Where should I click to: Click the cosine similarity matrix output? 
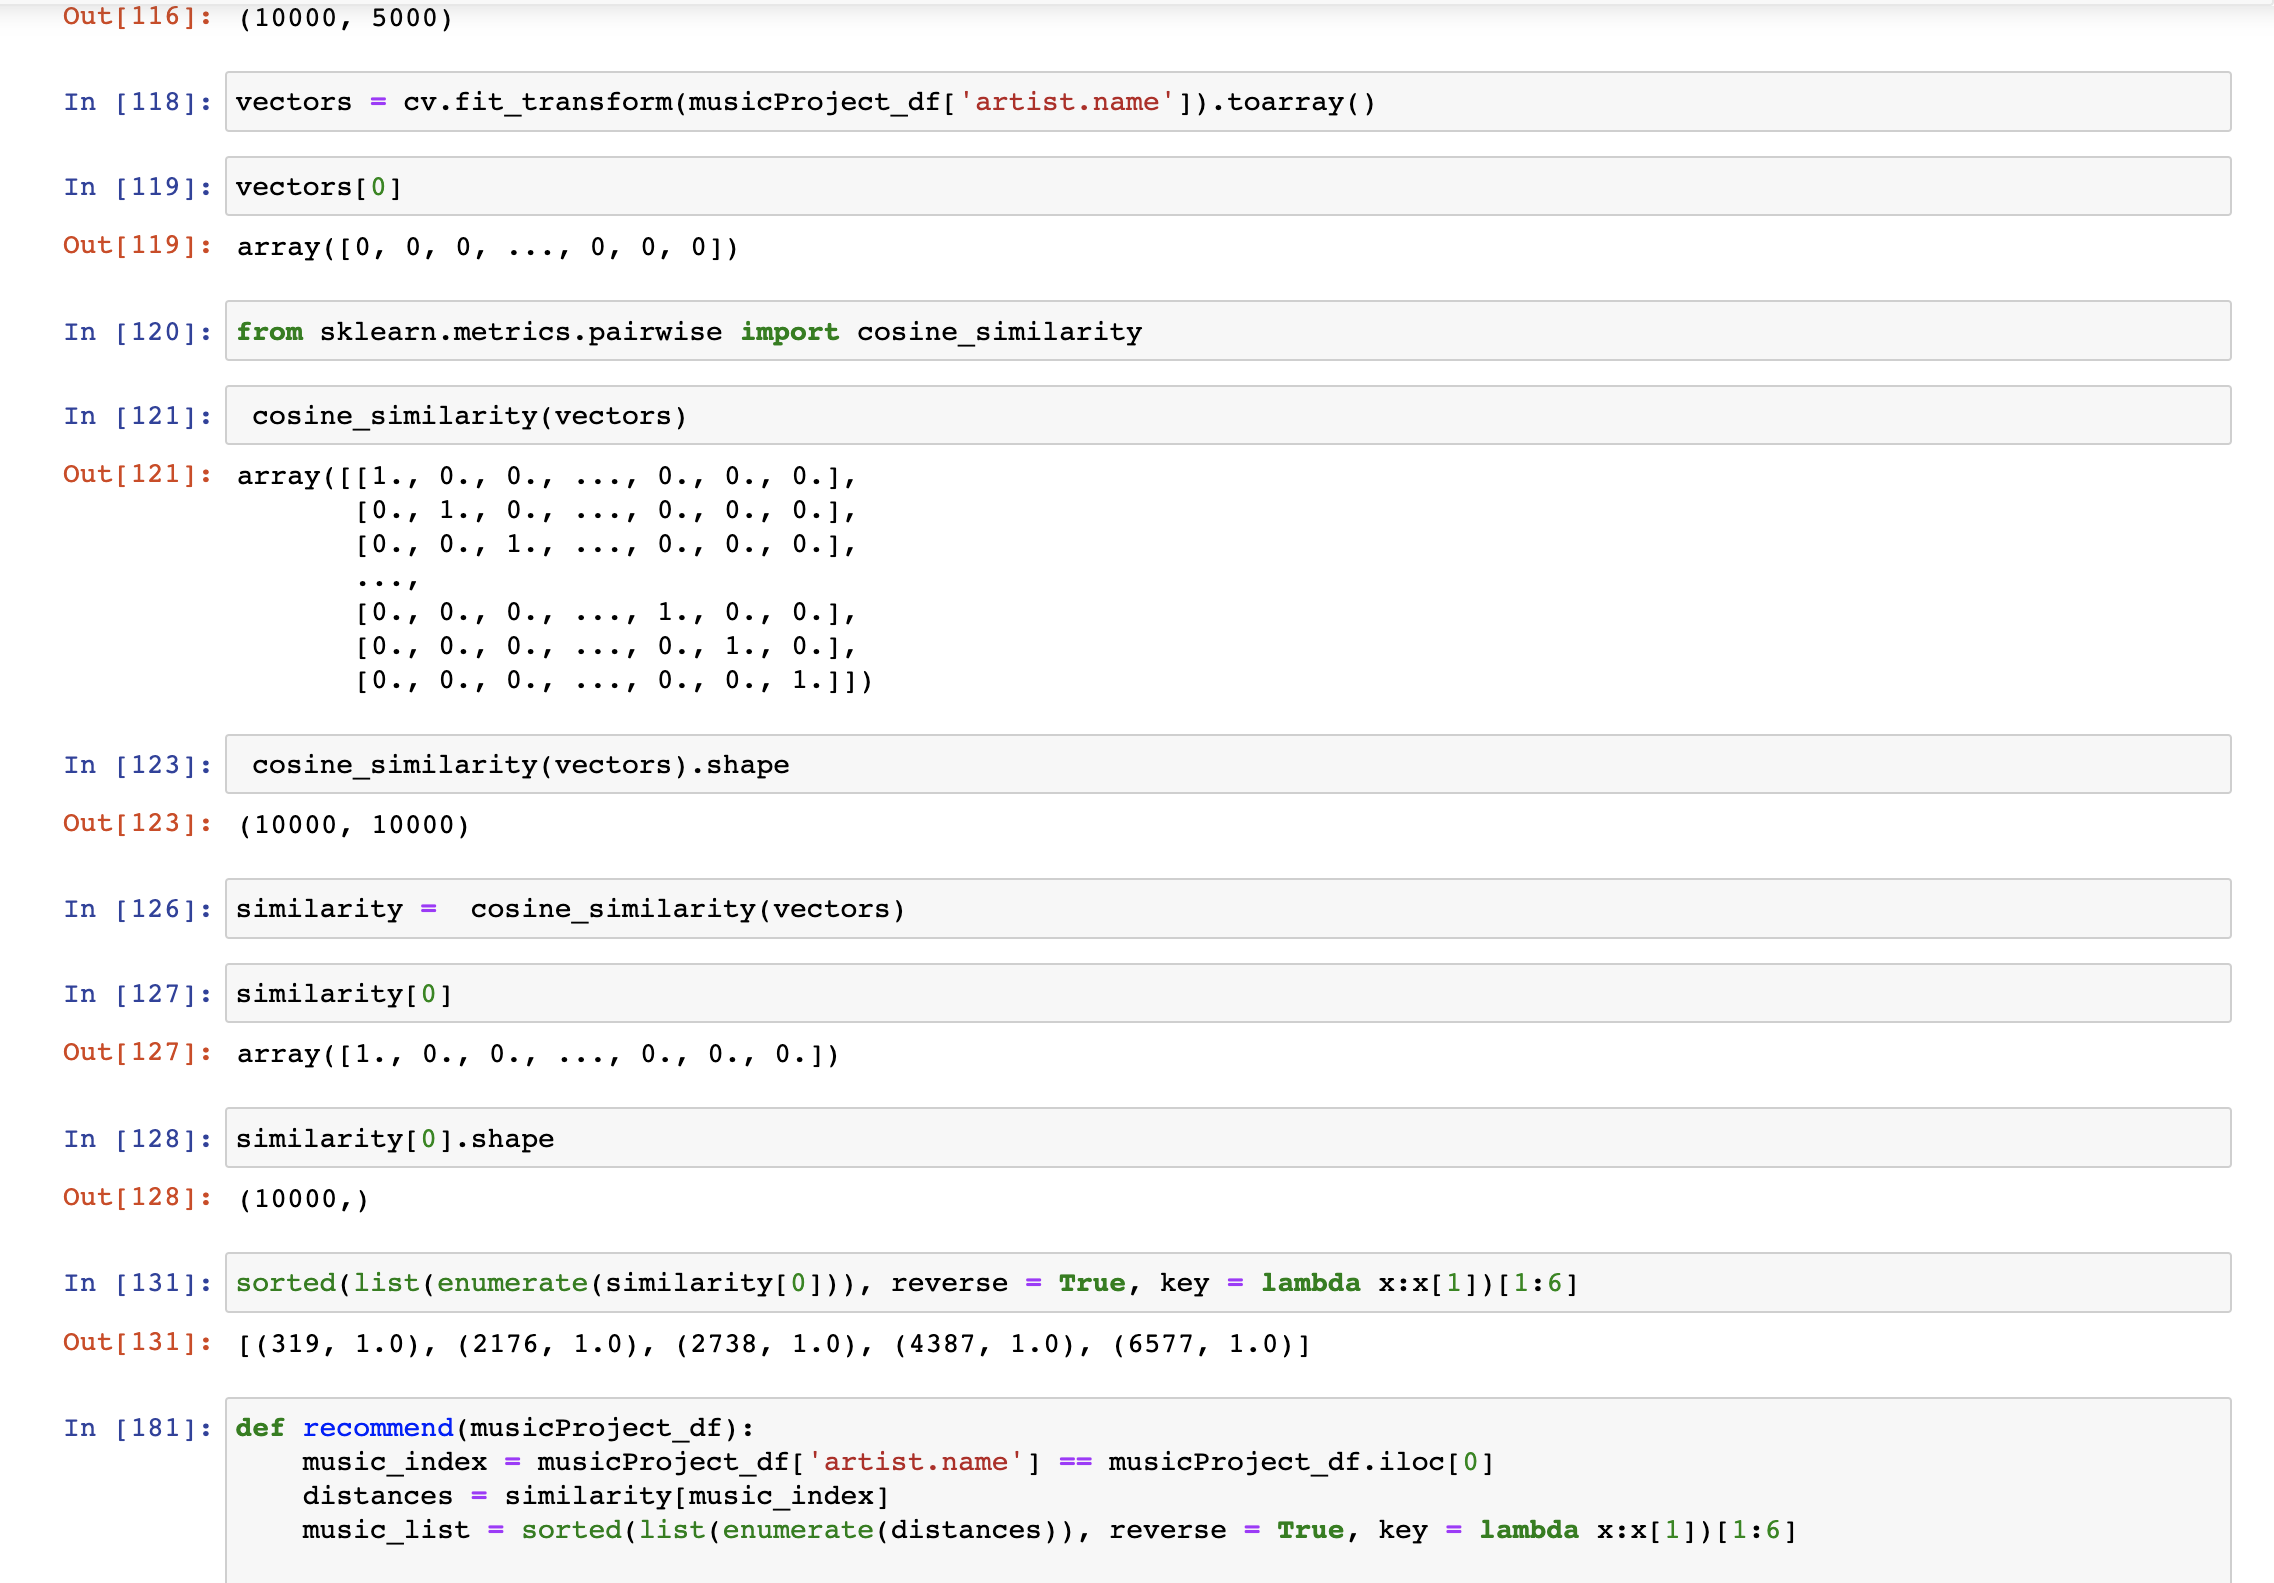click(x=553, y=578)
